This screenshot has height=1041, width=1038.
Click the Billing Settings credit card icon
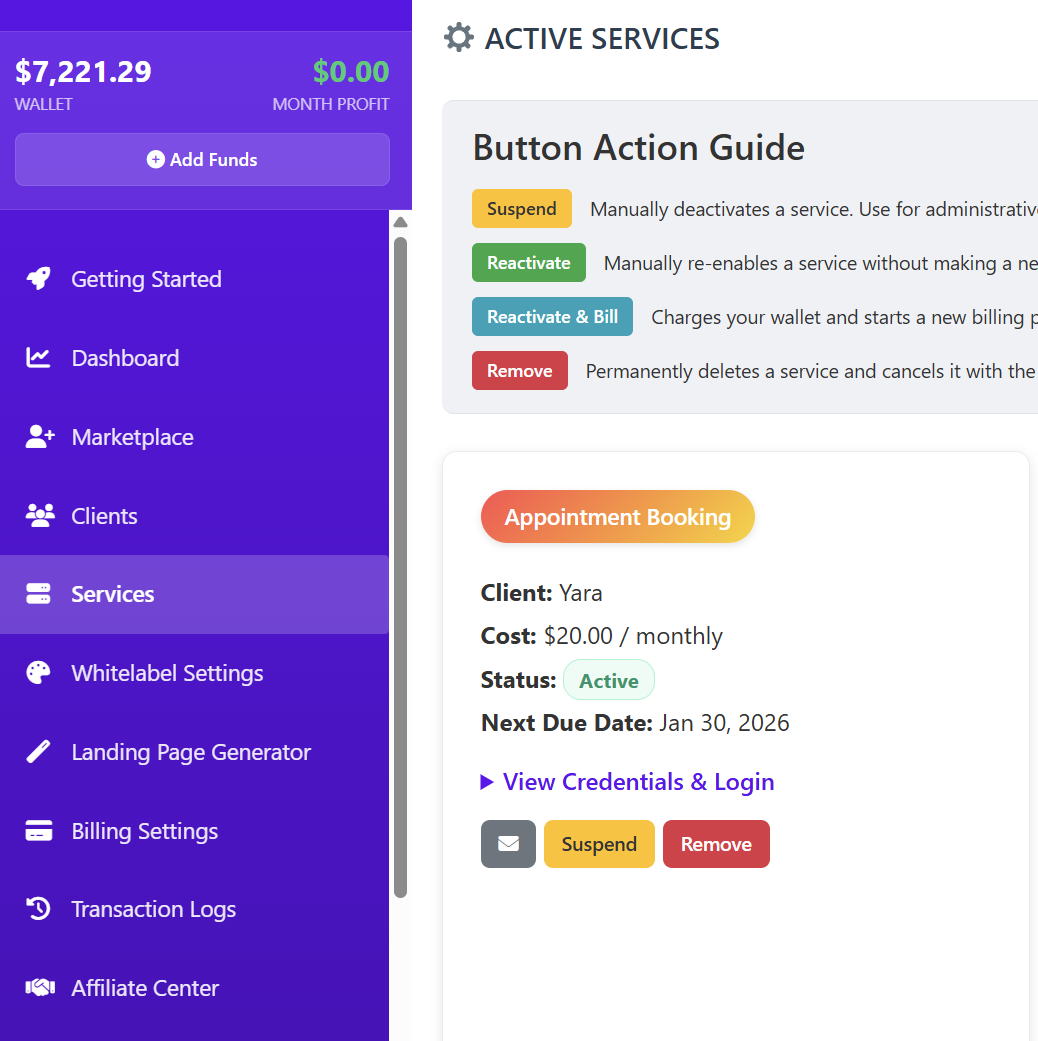pyautogui.click(x=39, y=831)
